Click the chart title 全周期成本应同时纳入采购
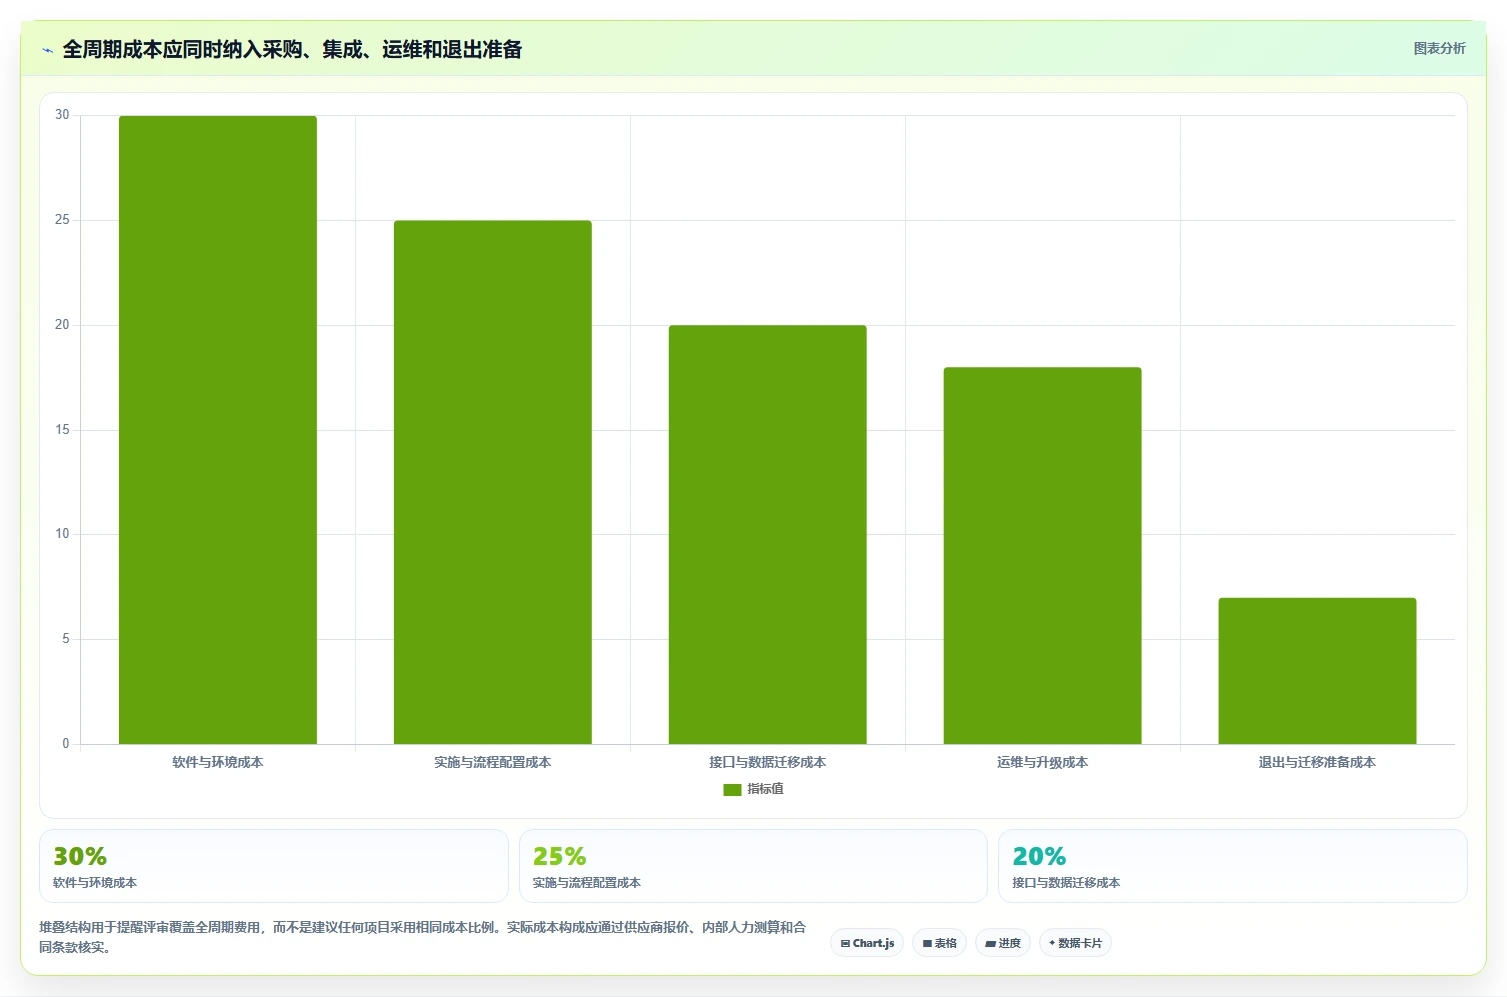1507x997 pixels. point(292,49)
